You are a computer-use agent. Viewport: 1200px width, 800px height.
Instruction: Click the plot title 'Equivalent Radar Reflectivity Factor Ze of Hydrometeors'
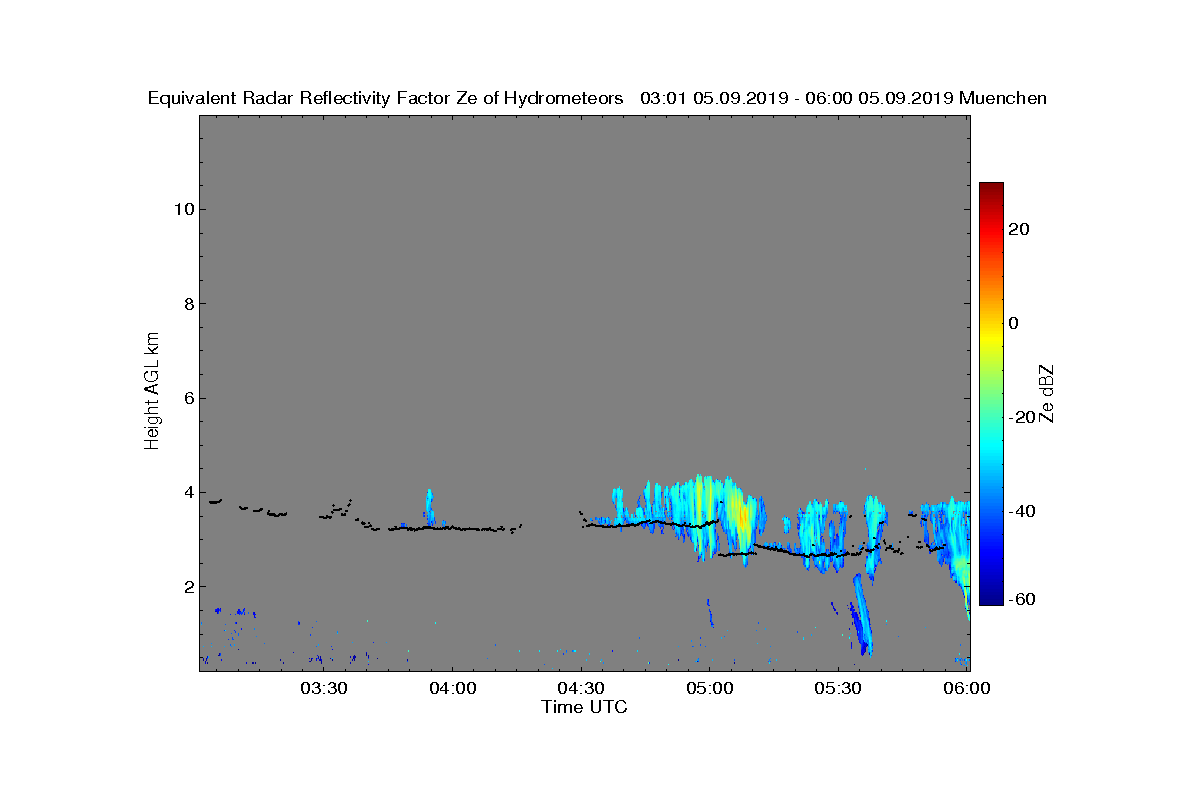[386, 98]
